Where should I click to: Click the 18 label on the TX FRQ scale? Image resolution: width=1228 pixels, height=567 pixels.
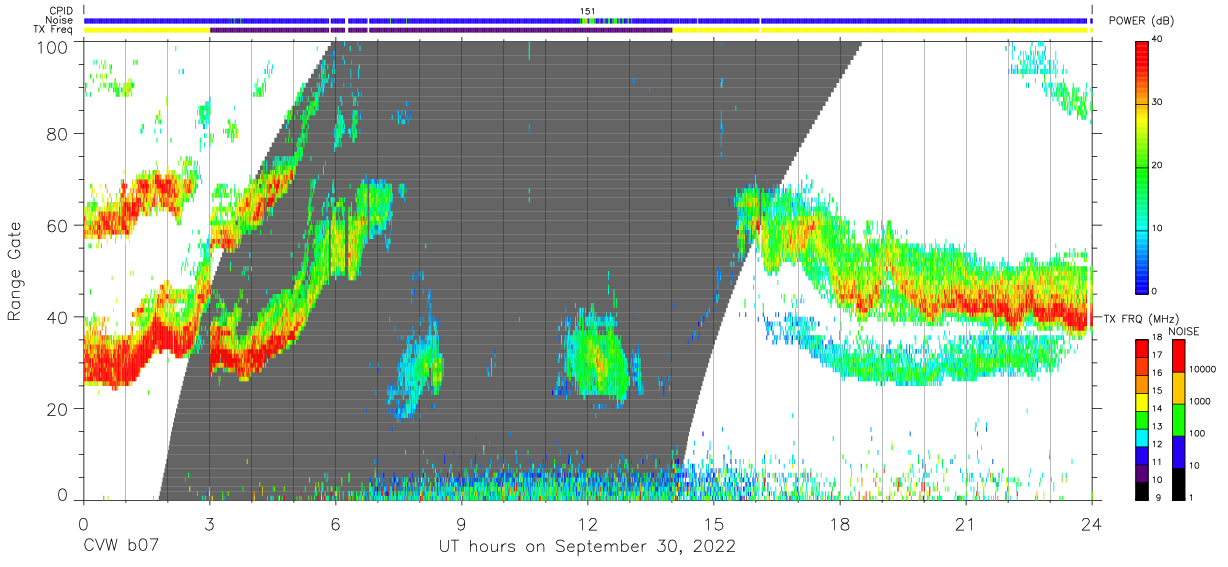tap(1157, 337)
